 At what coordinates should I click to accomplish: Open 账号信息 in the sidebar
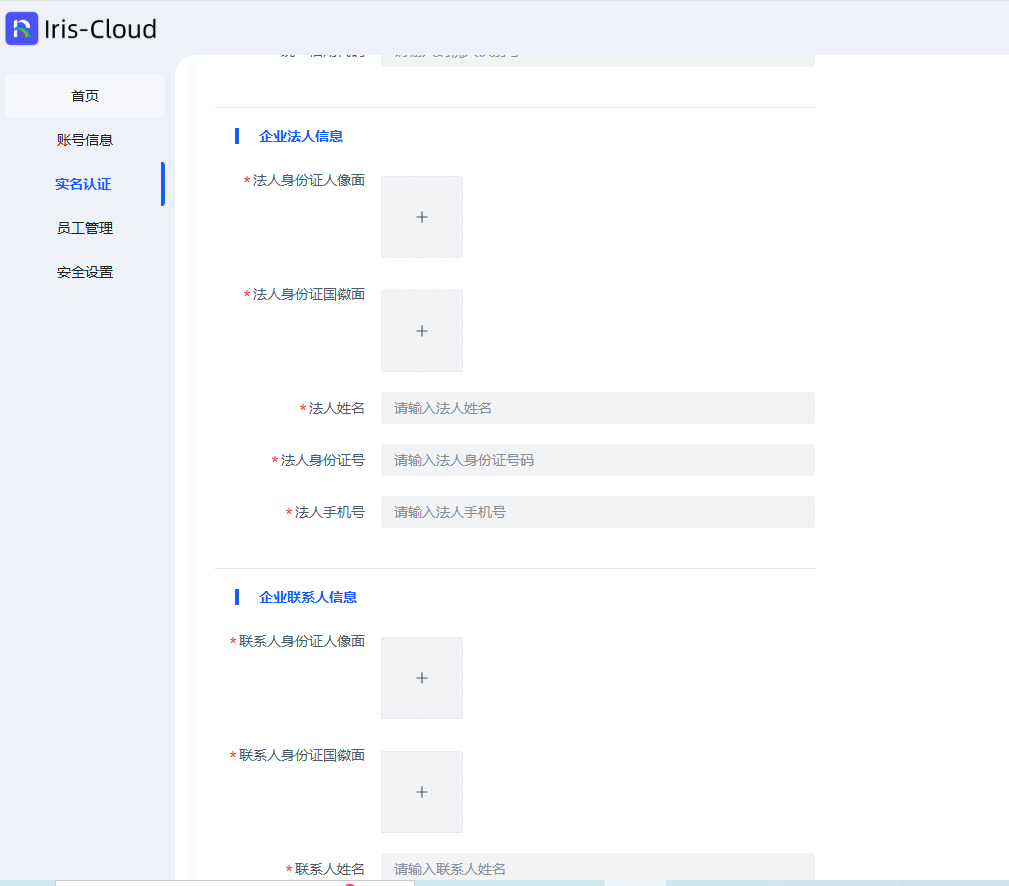coord(85,140)
